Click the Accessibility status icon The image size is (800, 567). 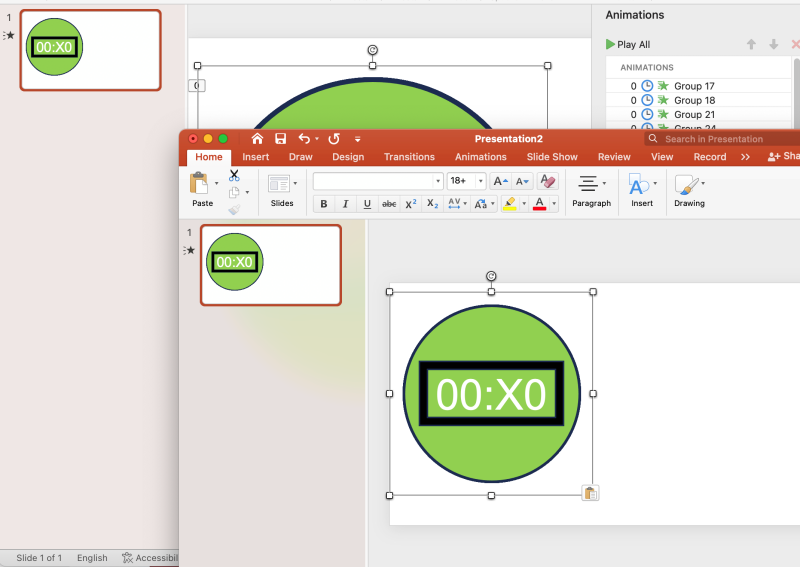pos(127,558)
